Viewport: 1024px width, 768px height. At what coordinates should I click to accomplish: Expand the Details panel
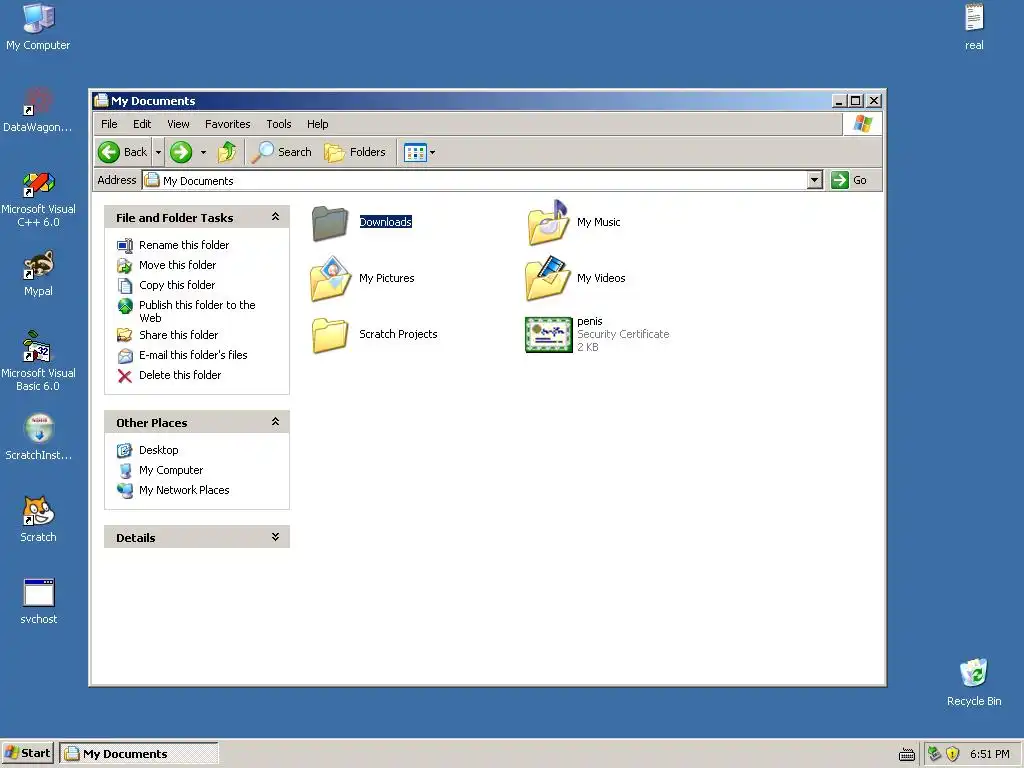(x=275, y=537)
